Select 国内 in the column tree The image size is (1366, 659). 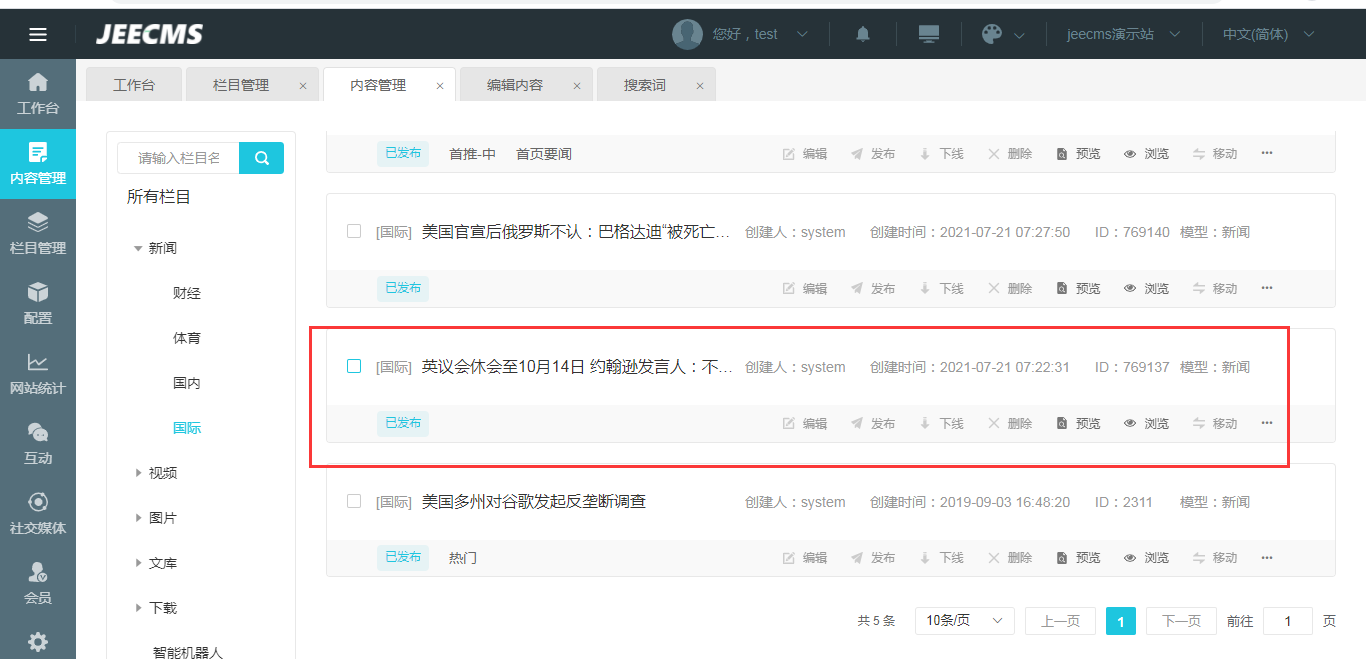coord(187,383)
